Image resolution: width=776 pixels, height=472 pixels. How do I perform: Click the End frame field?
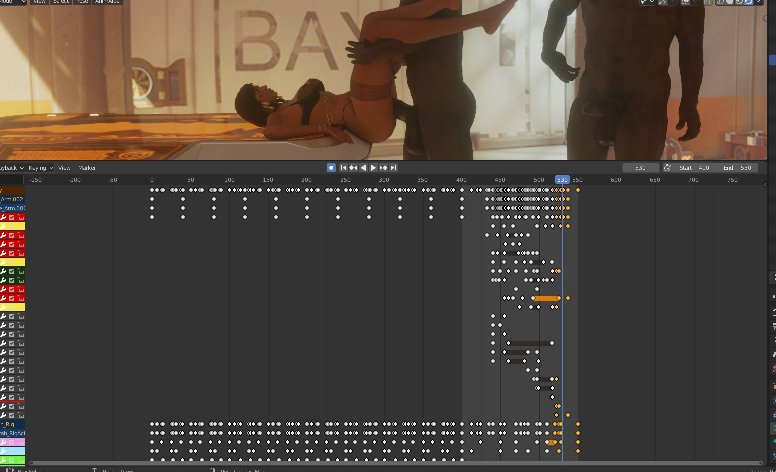tap(737, 168)
